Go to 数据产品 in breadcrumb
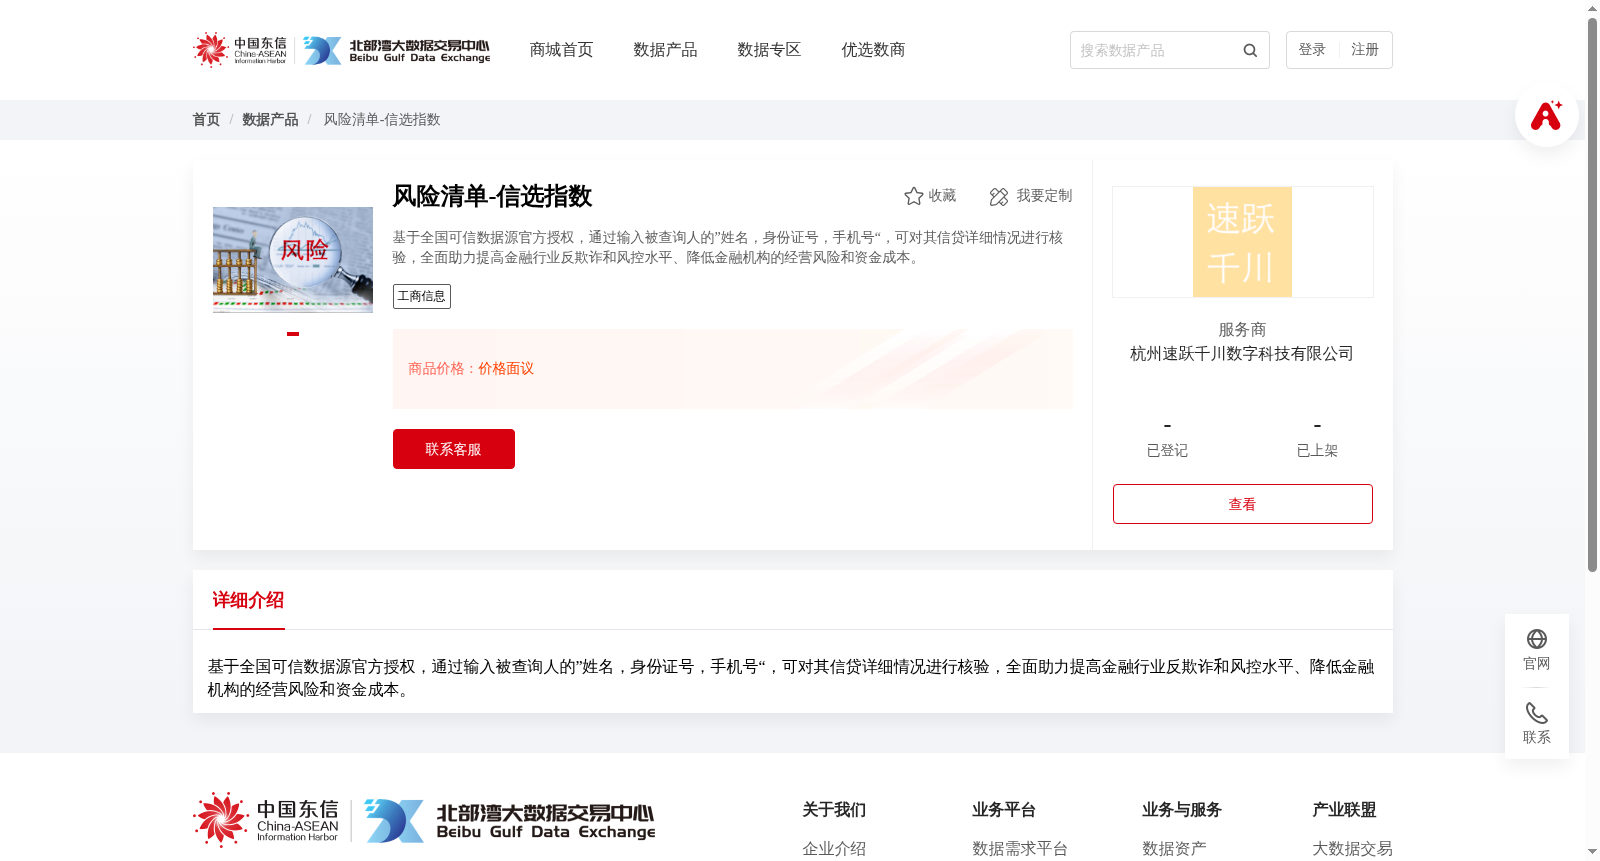 pyautogui.click(x=270, y=119)
